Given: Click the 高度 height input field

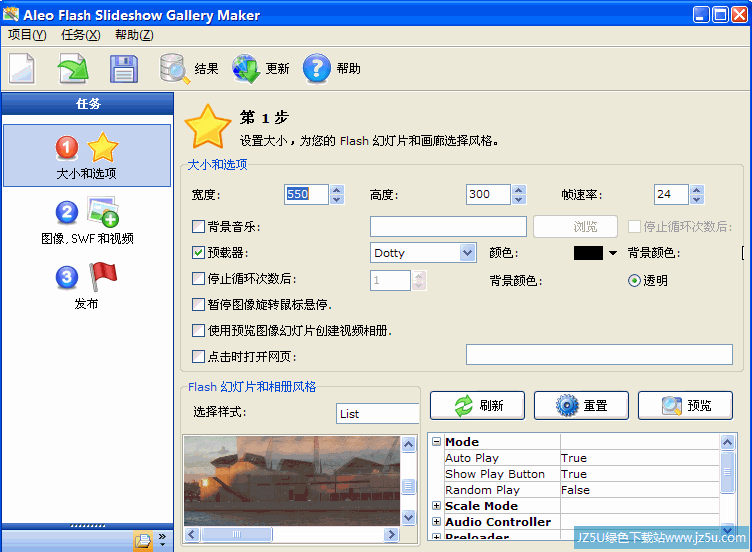Looking at the screenshot, I should click(x=488, y=194).
